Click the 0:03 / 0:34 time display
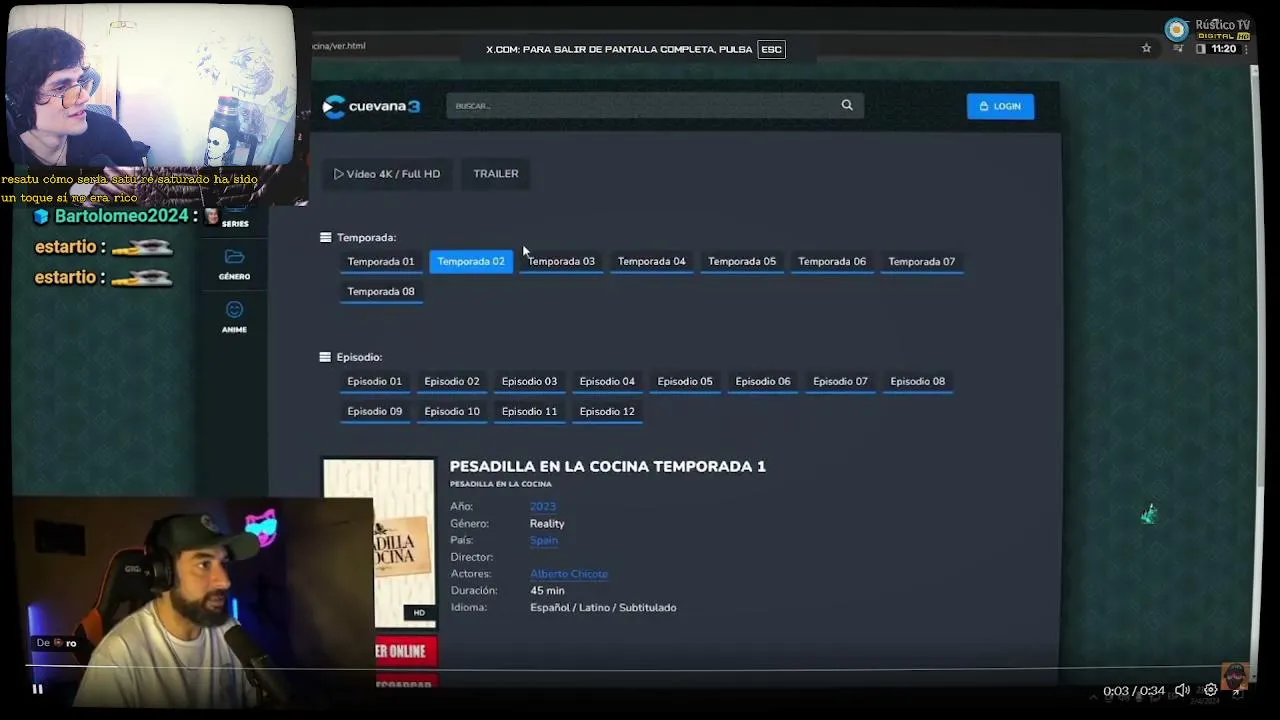Viewport: 1280px width, 720px height. pos(1134,691)
